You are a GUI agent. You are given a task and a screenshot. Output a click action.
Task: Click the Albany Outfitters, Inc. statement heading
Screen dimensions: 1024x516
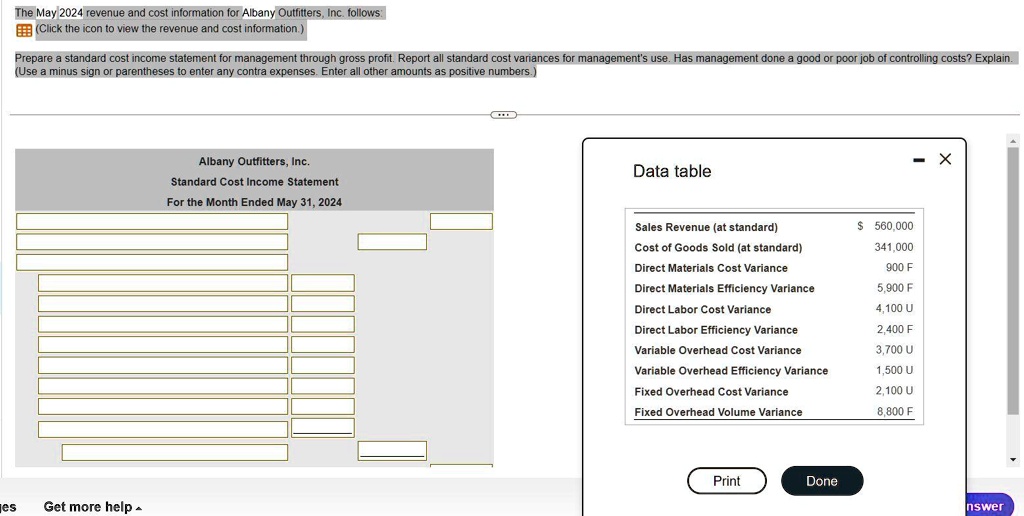255,162
